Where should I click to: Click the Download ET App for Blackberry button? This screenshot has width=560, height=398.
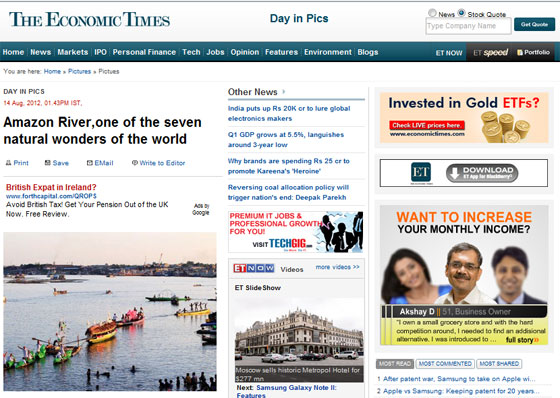point(482,173)
